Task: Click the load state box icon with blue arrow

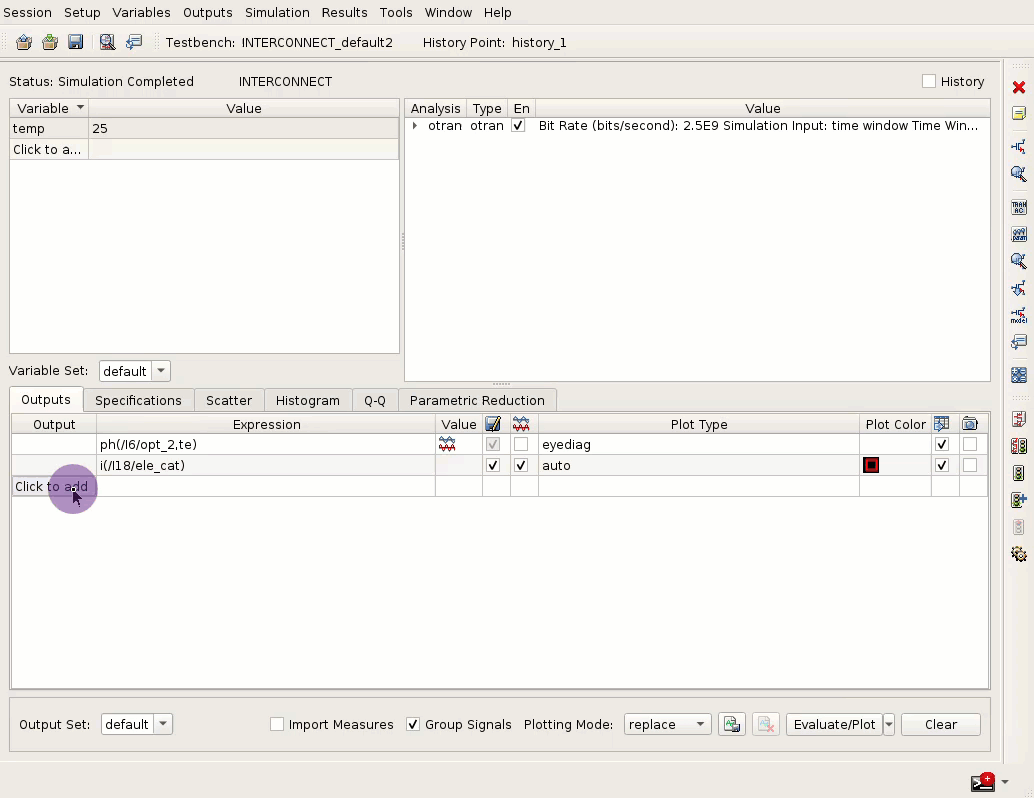Action: coord(24,42)
